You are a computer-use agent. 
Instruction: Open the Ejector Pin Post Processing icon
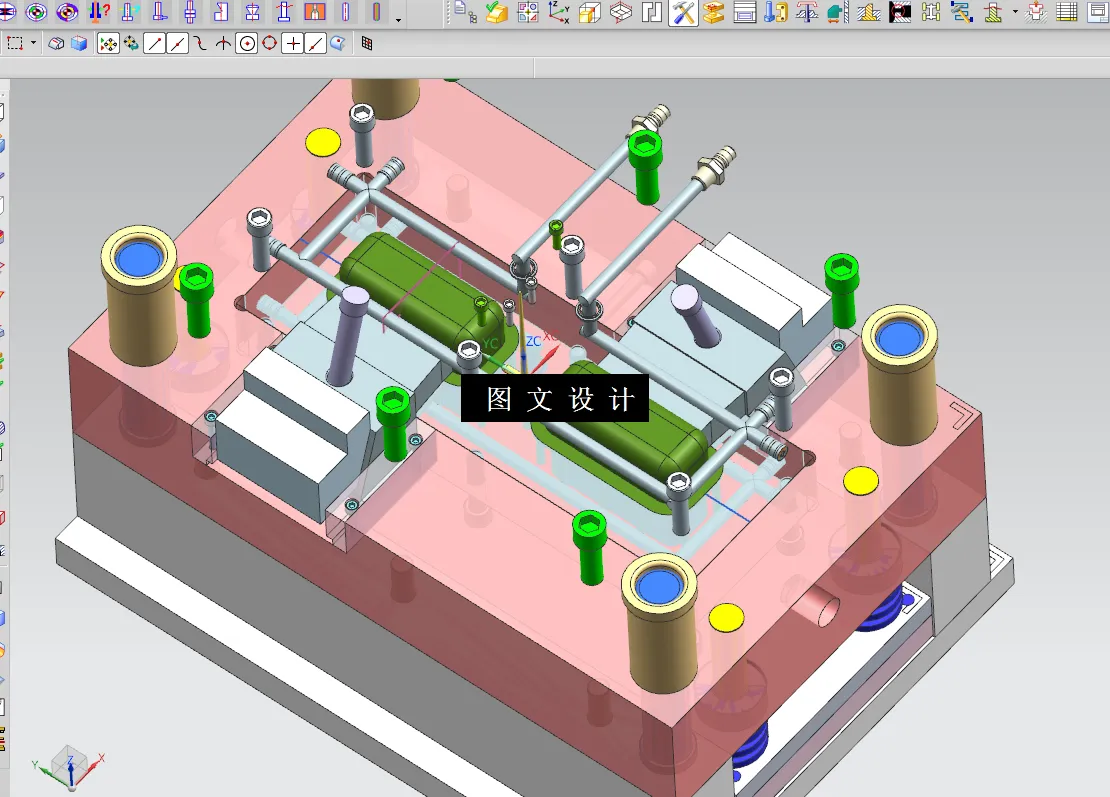807,11
